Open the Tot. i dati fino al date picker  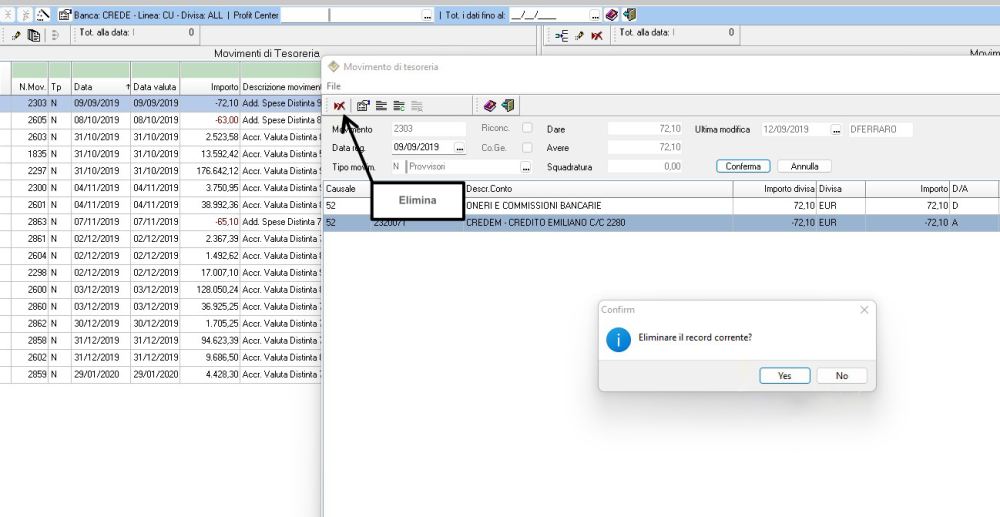[x=596, y=15]
